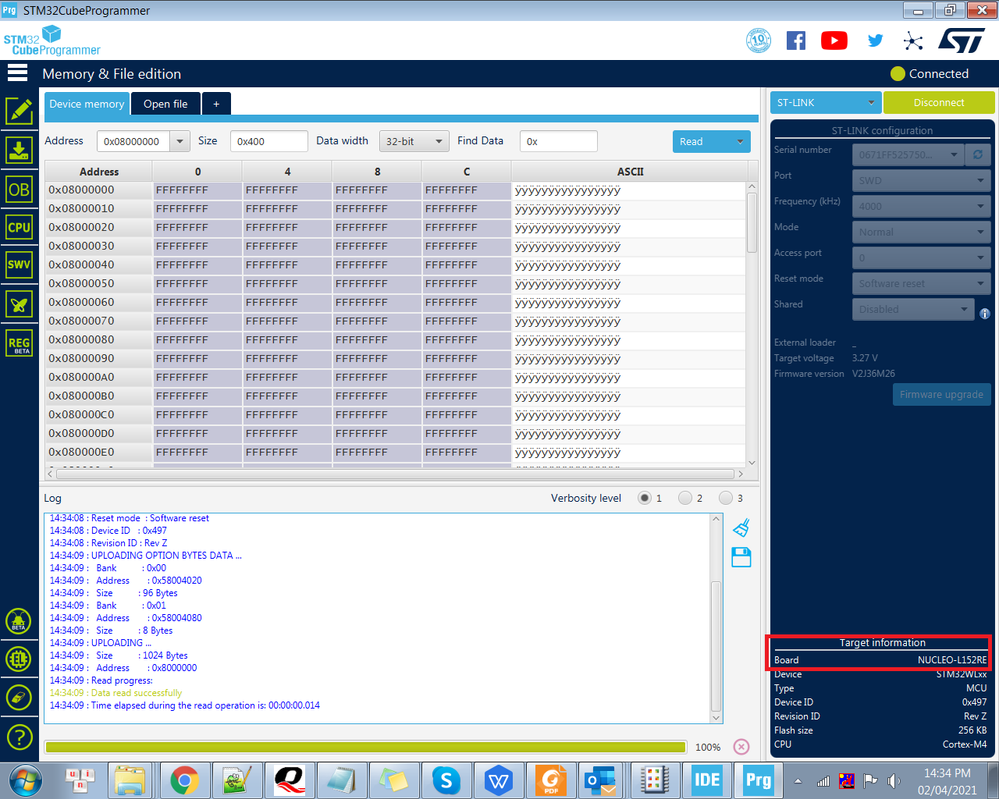Open the Facebook link icon

[796, 41]
